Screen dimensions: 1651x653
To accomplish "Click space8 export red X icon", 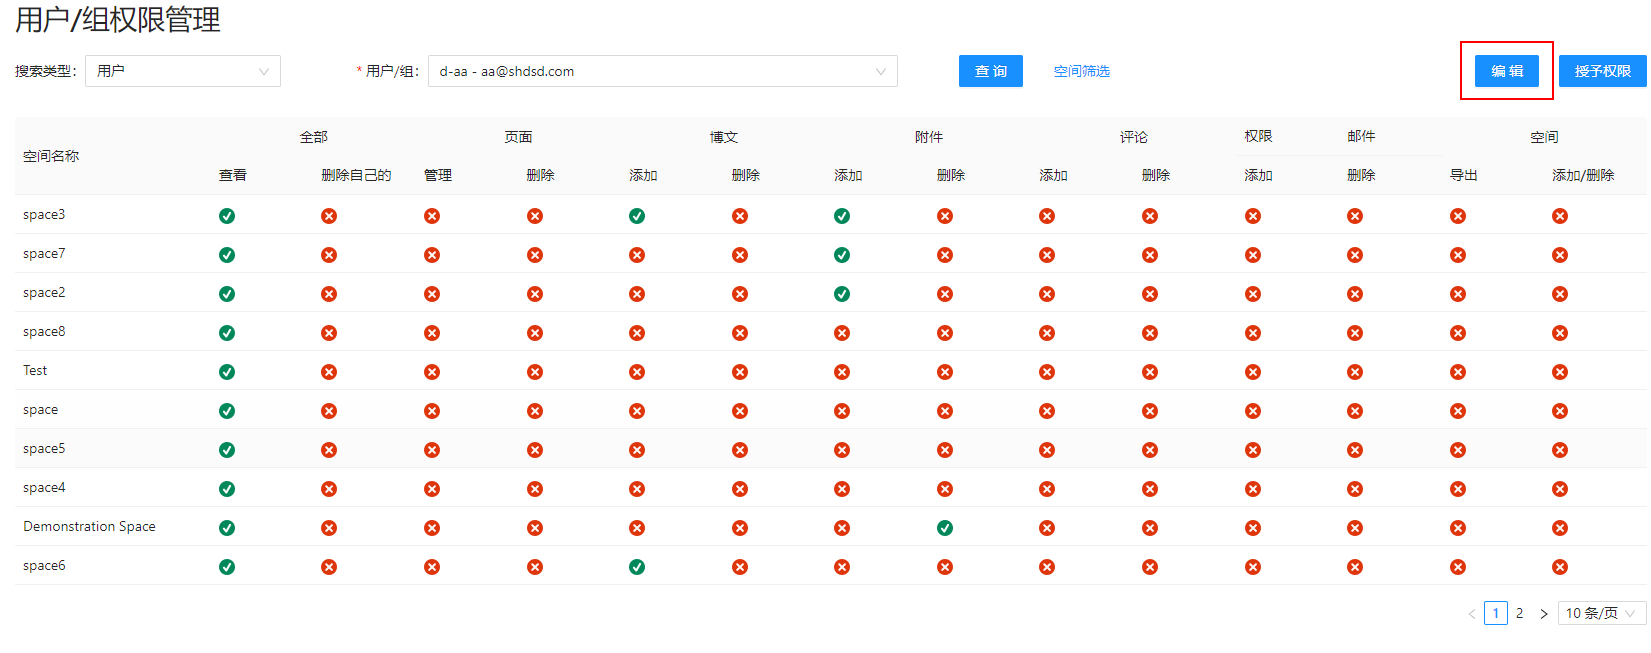I will 1458,333.
